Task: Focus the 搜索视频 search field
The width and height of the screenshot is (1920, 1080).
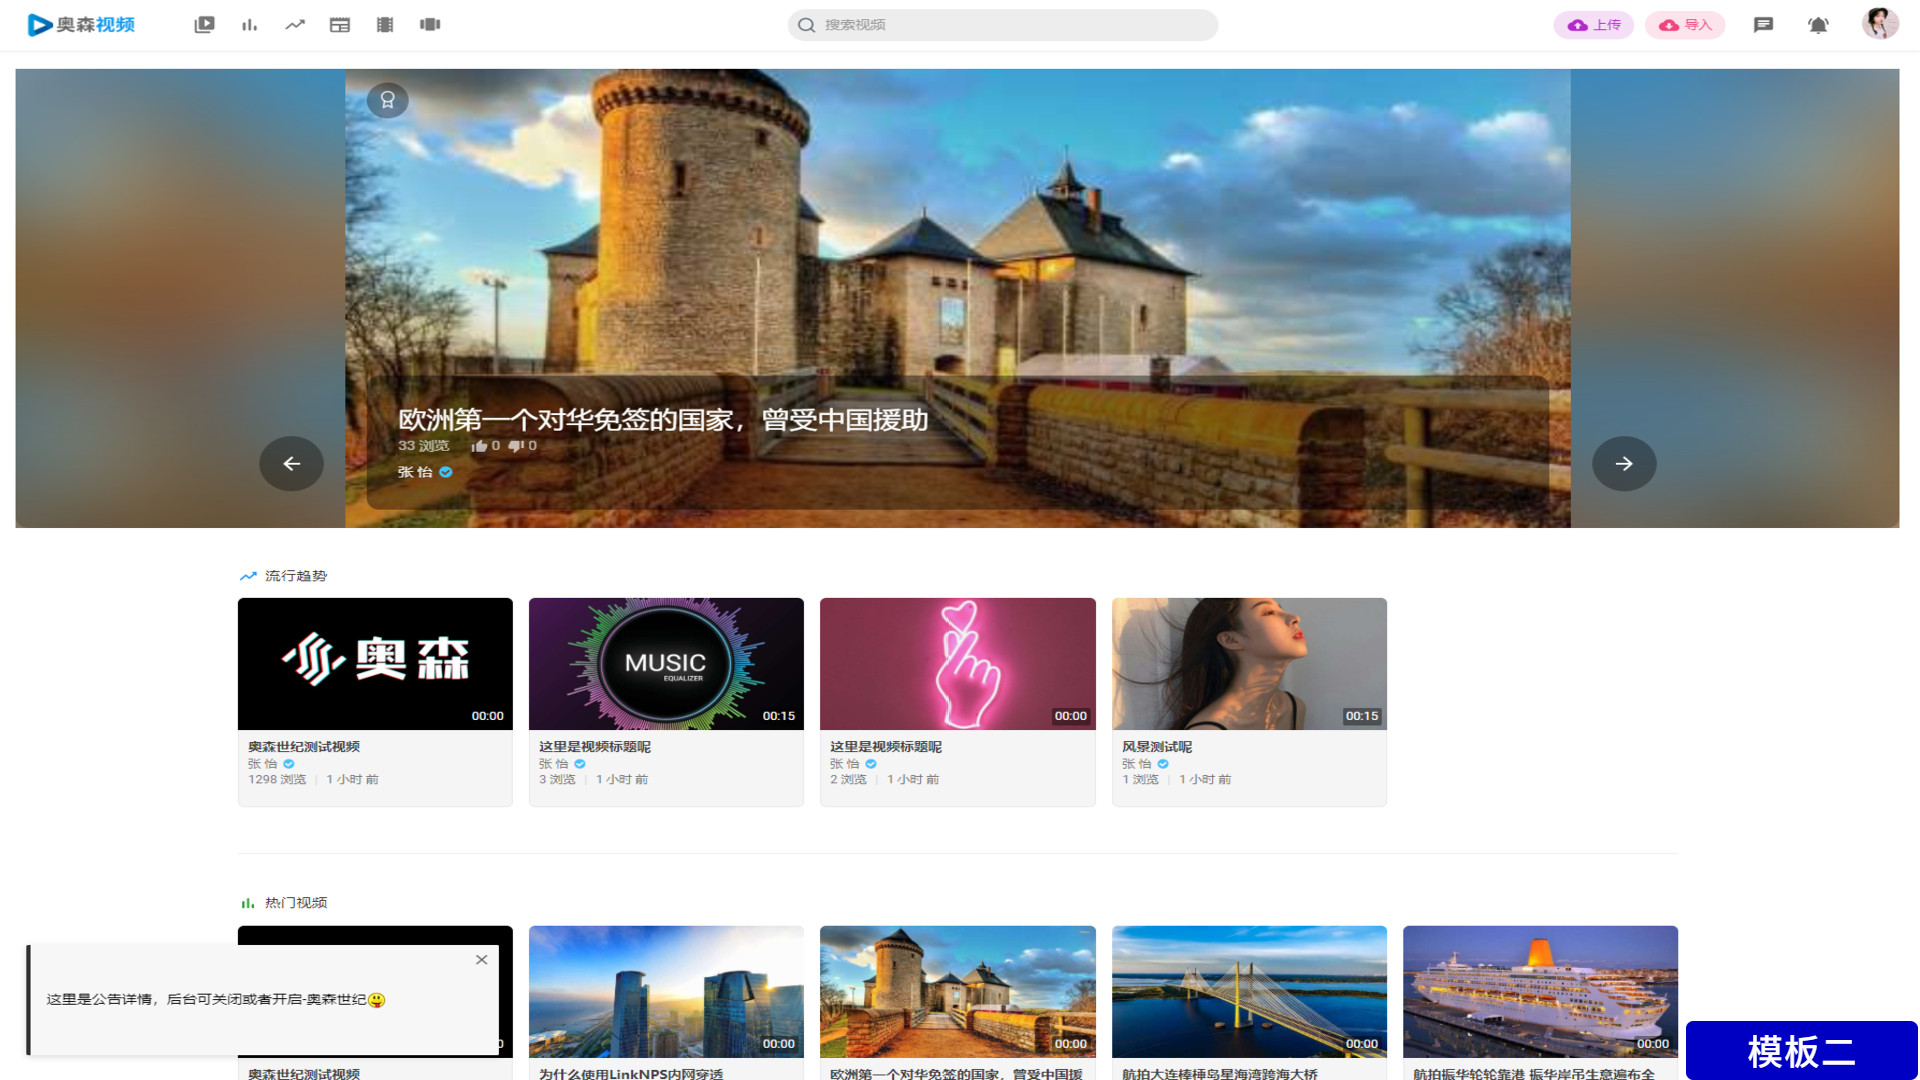Action: click(x=1010, y=25)
